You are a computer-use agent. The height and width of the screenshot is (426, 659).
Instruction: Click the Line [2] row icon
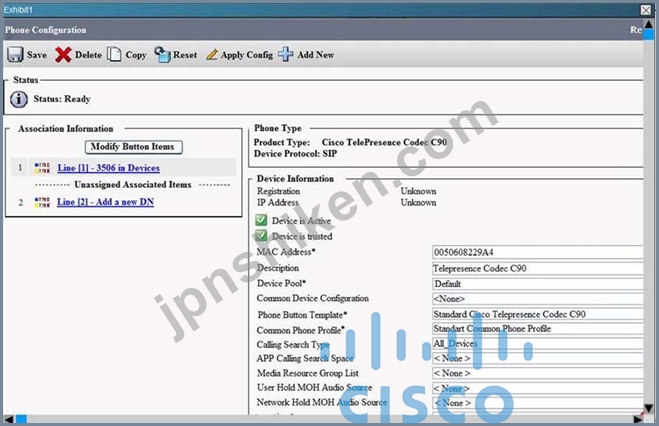click(x=42, y=202)
